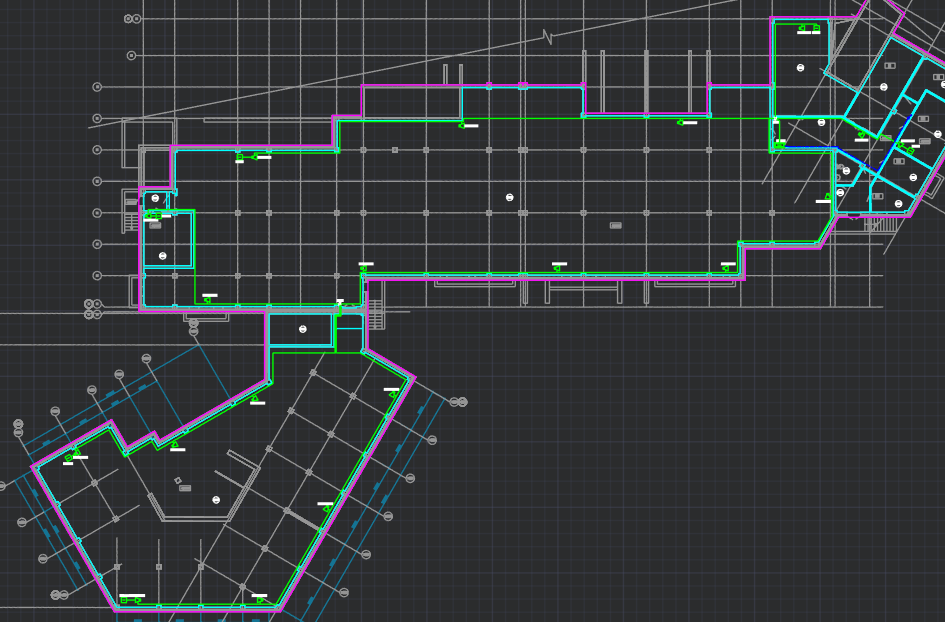Click the zigzag break-line symbol on the diagonal line
Image resolution: width=945 pixels, height=622 pixels.
547,38
